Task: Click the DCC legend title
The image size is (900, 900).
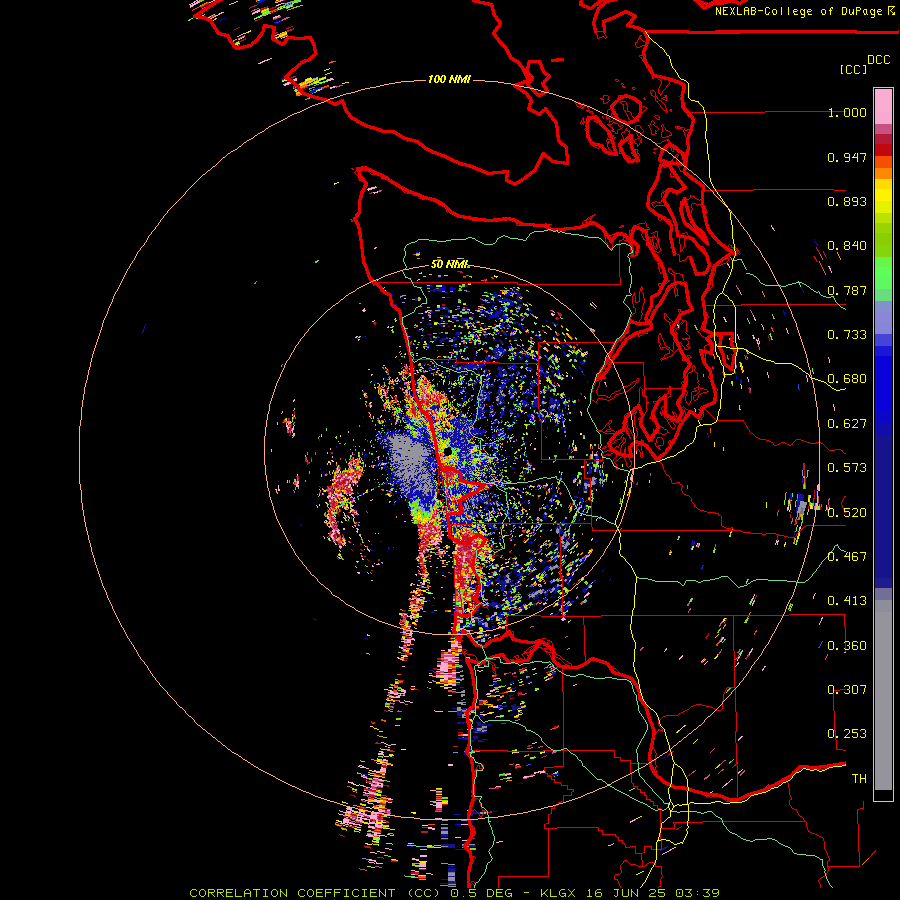Action: (879, 60)
